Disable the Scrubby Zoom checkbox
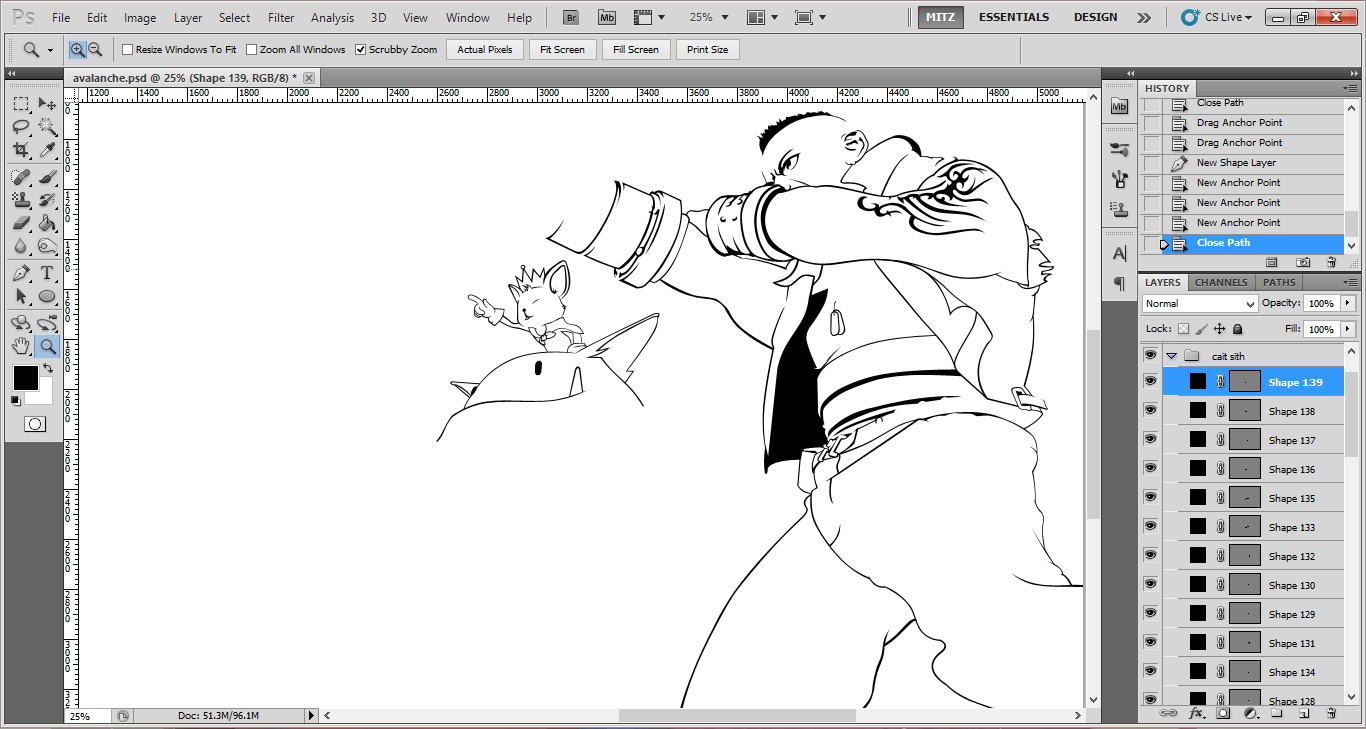Viewport: 1366px width, 729px height. pos(360,49)
